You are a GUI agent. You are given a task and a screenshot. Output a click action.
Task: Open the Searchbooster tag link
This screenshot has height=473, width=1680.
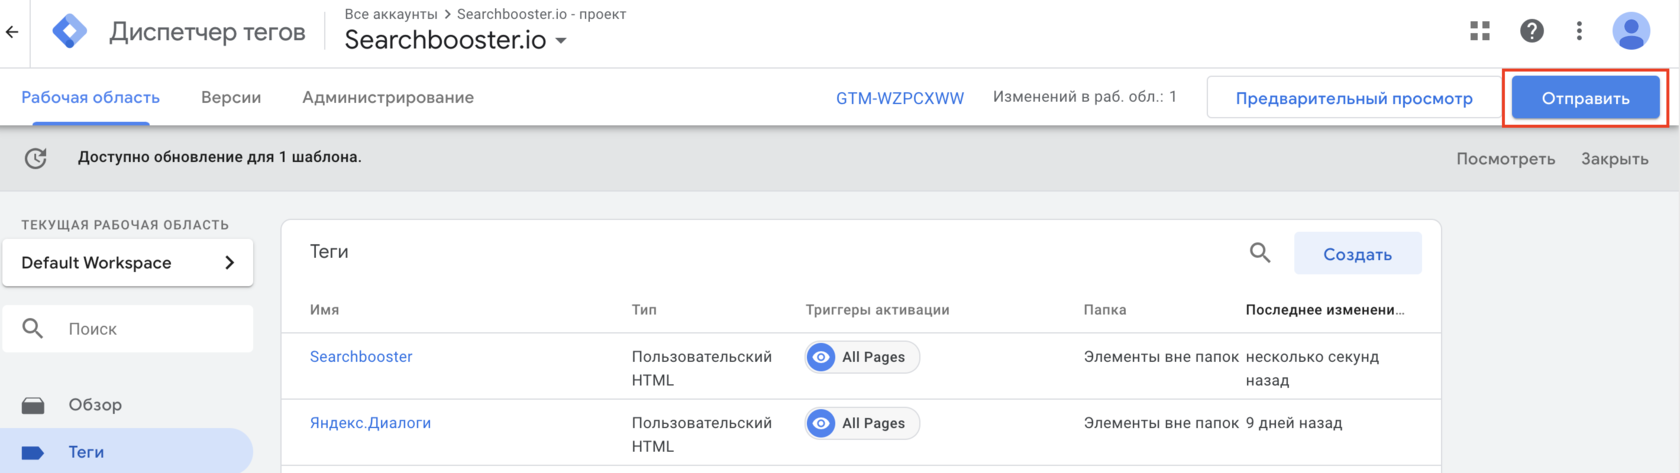point(361,357)
